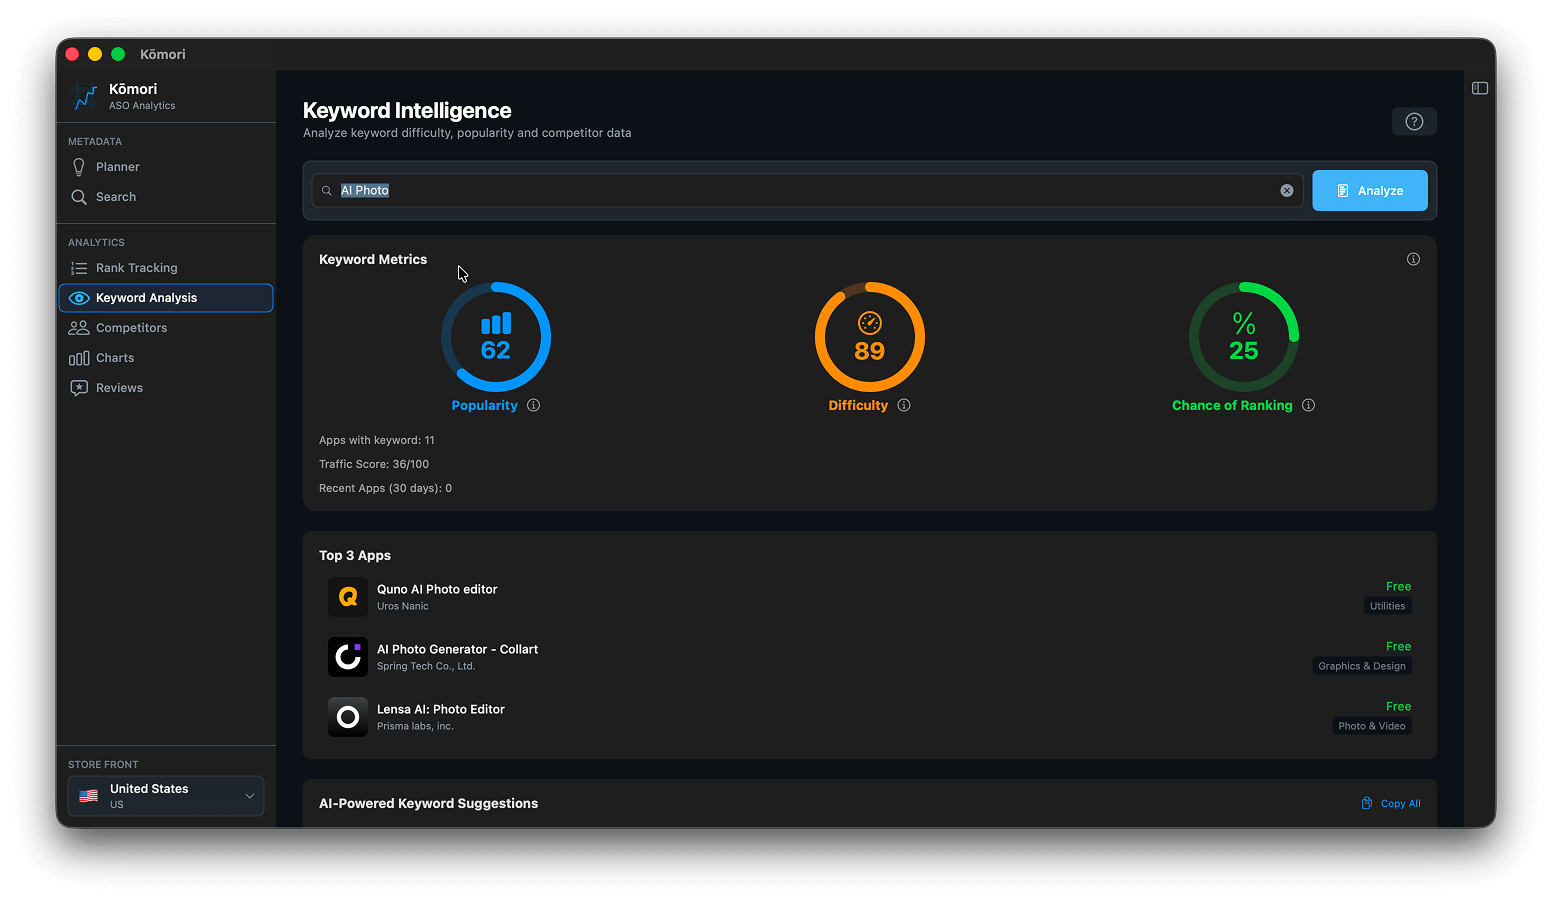Switch to the Competitors view

click(131, 328)
